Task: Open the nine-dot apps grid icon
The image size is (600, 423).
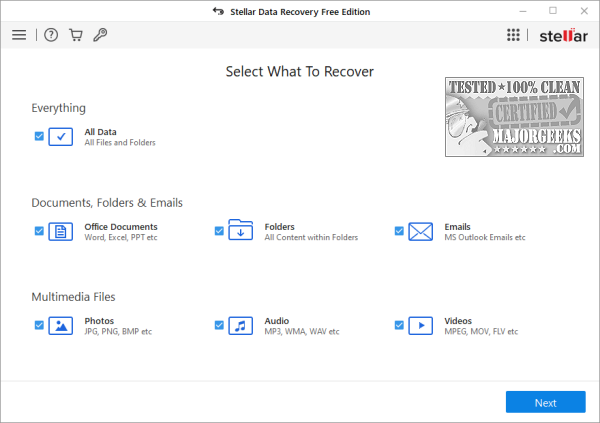Action: 513,35
